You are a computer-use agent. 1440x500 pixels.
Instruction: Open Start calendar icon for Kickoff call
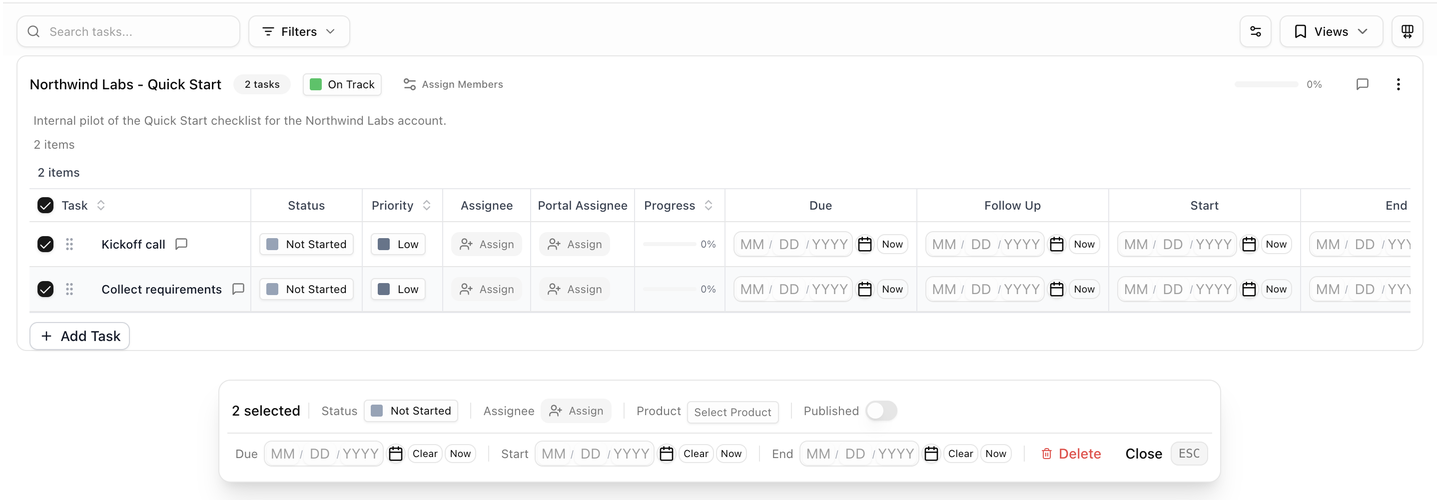[1249, 244]
